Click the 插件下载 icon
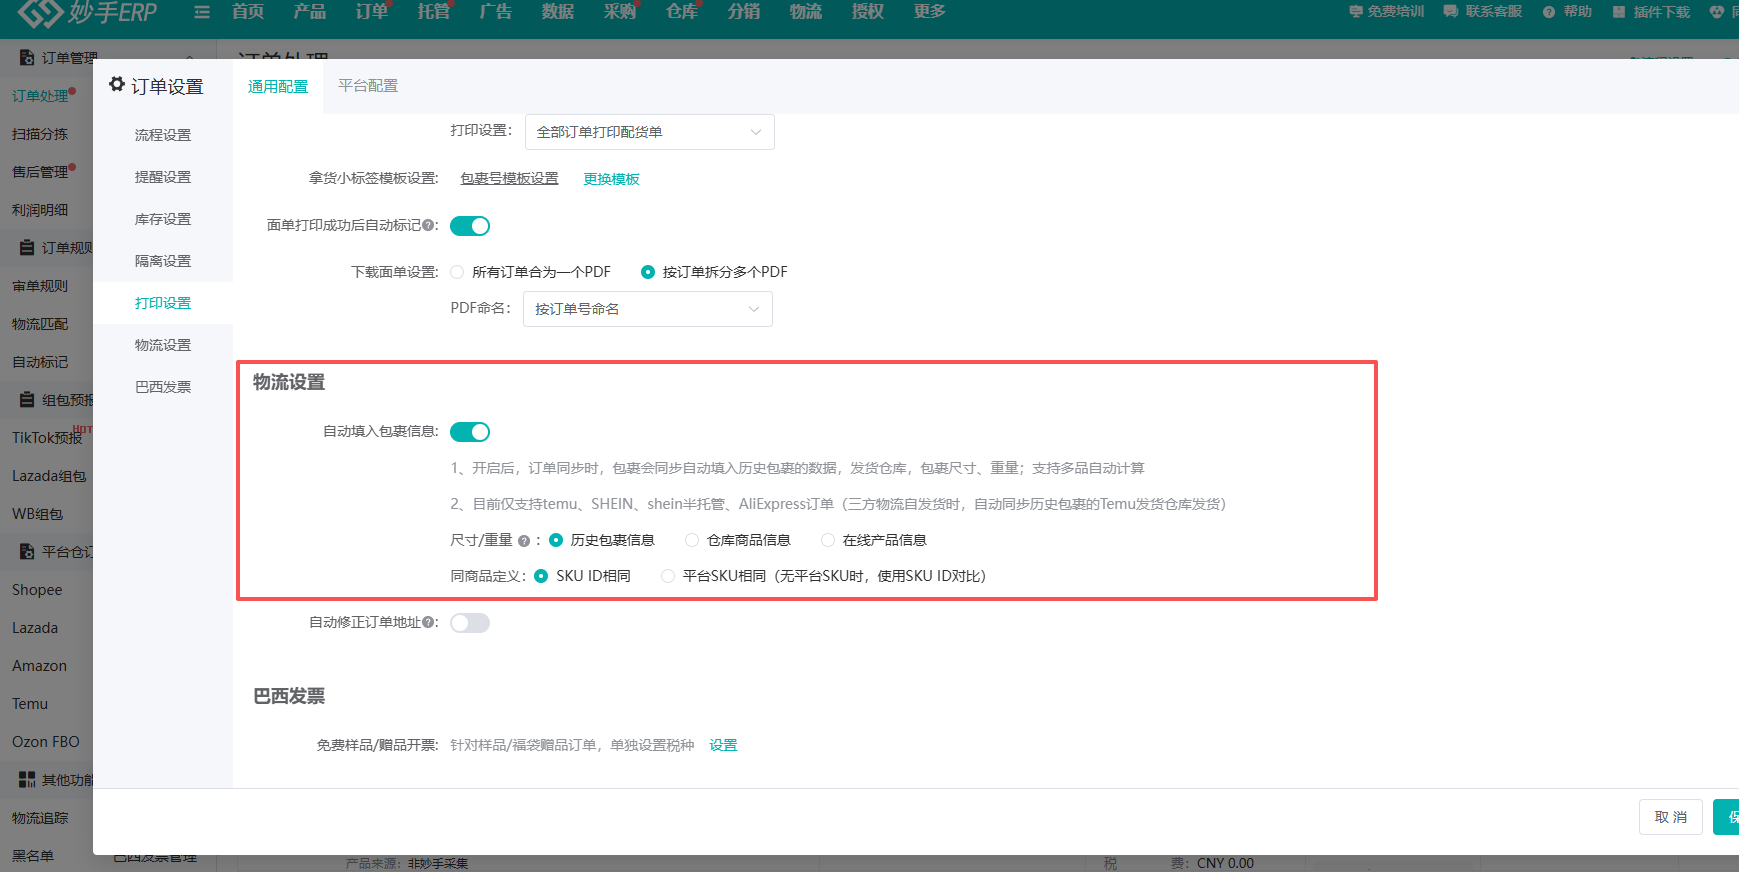 click(x=1619, y=12)
